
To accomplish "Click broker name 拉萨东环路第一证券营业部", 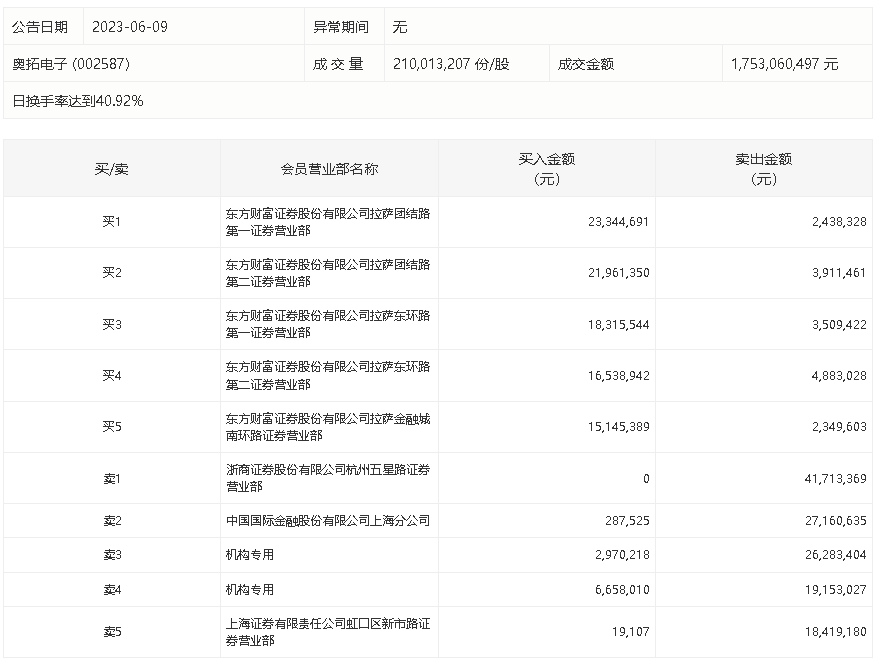I will [328, 324].
